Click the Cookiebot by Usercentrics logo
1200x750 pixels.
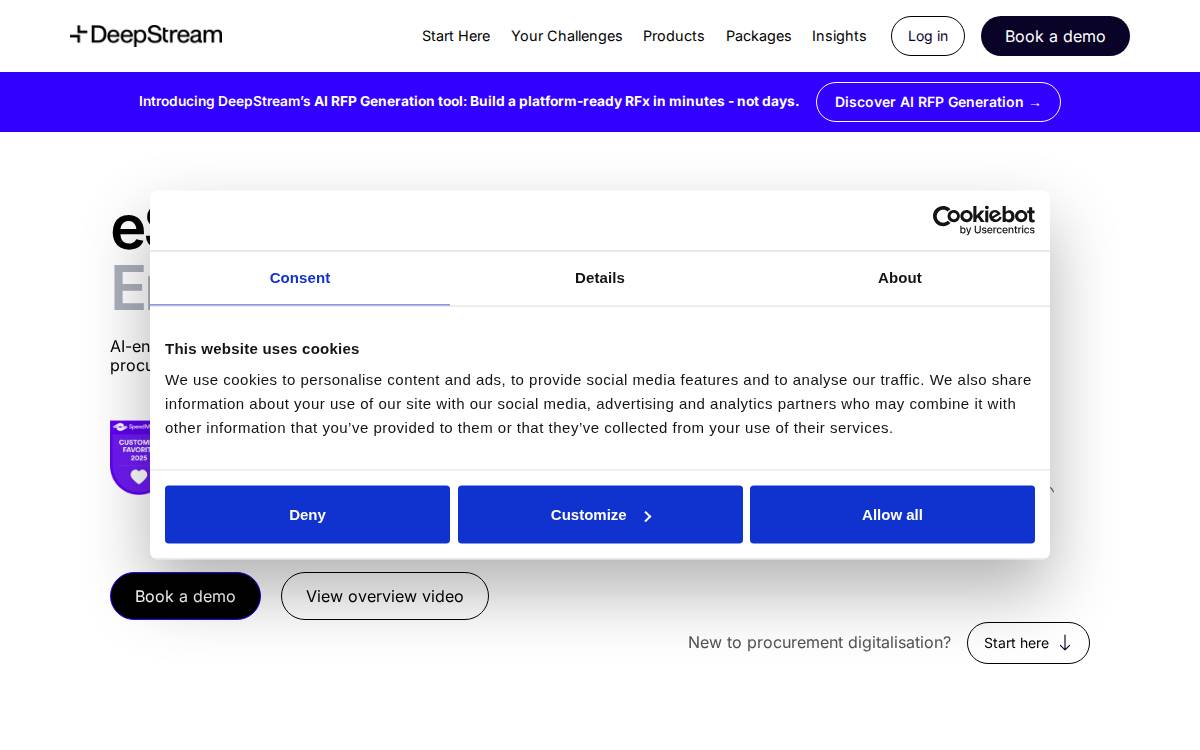coord(984,220)
